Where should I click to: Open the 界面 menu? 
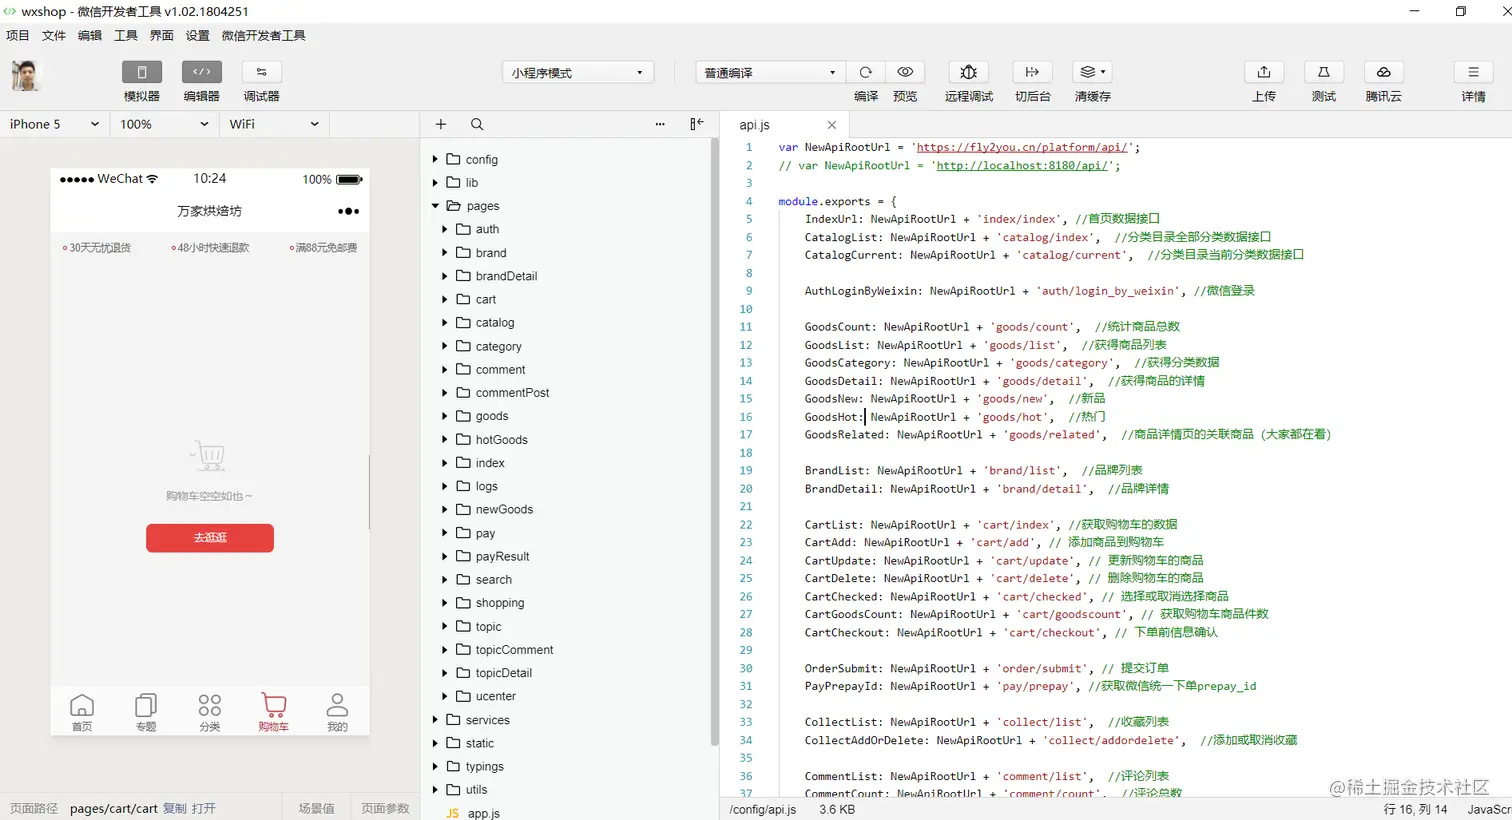(162, 35)
